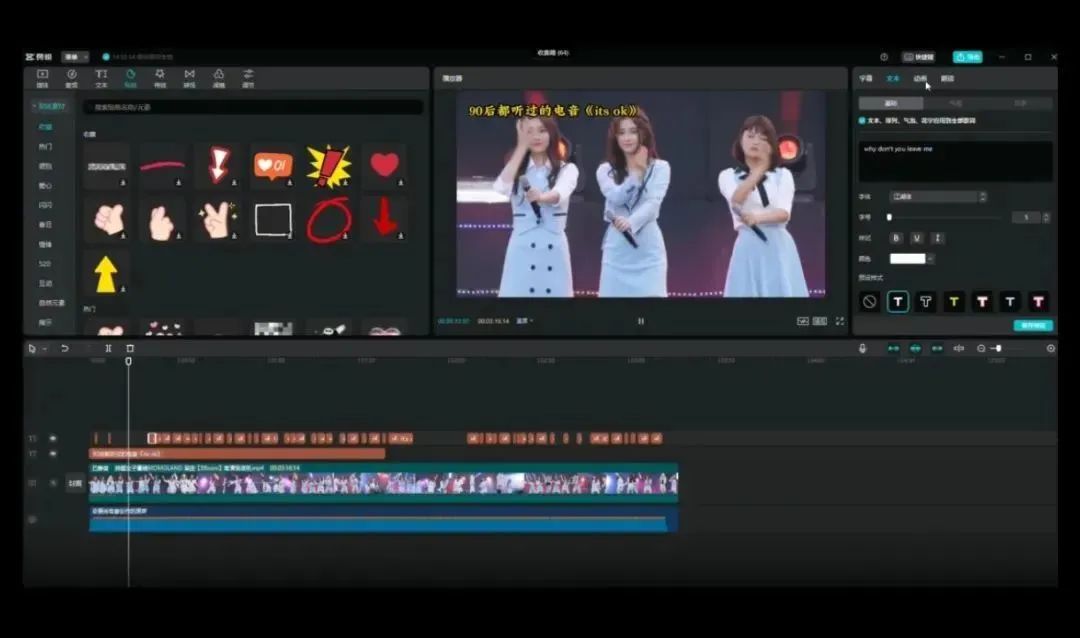1080x638 pixels.
Task: Select the white T with red outline preset
Action: point(982,302)
